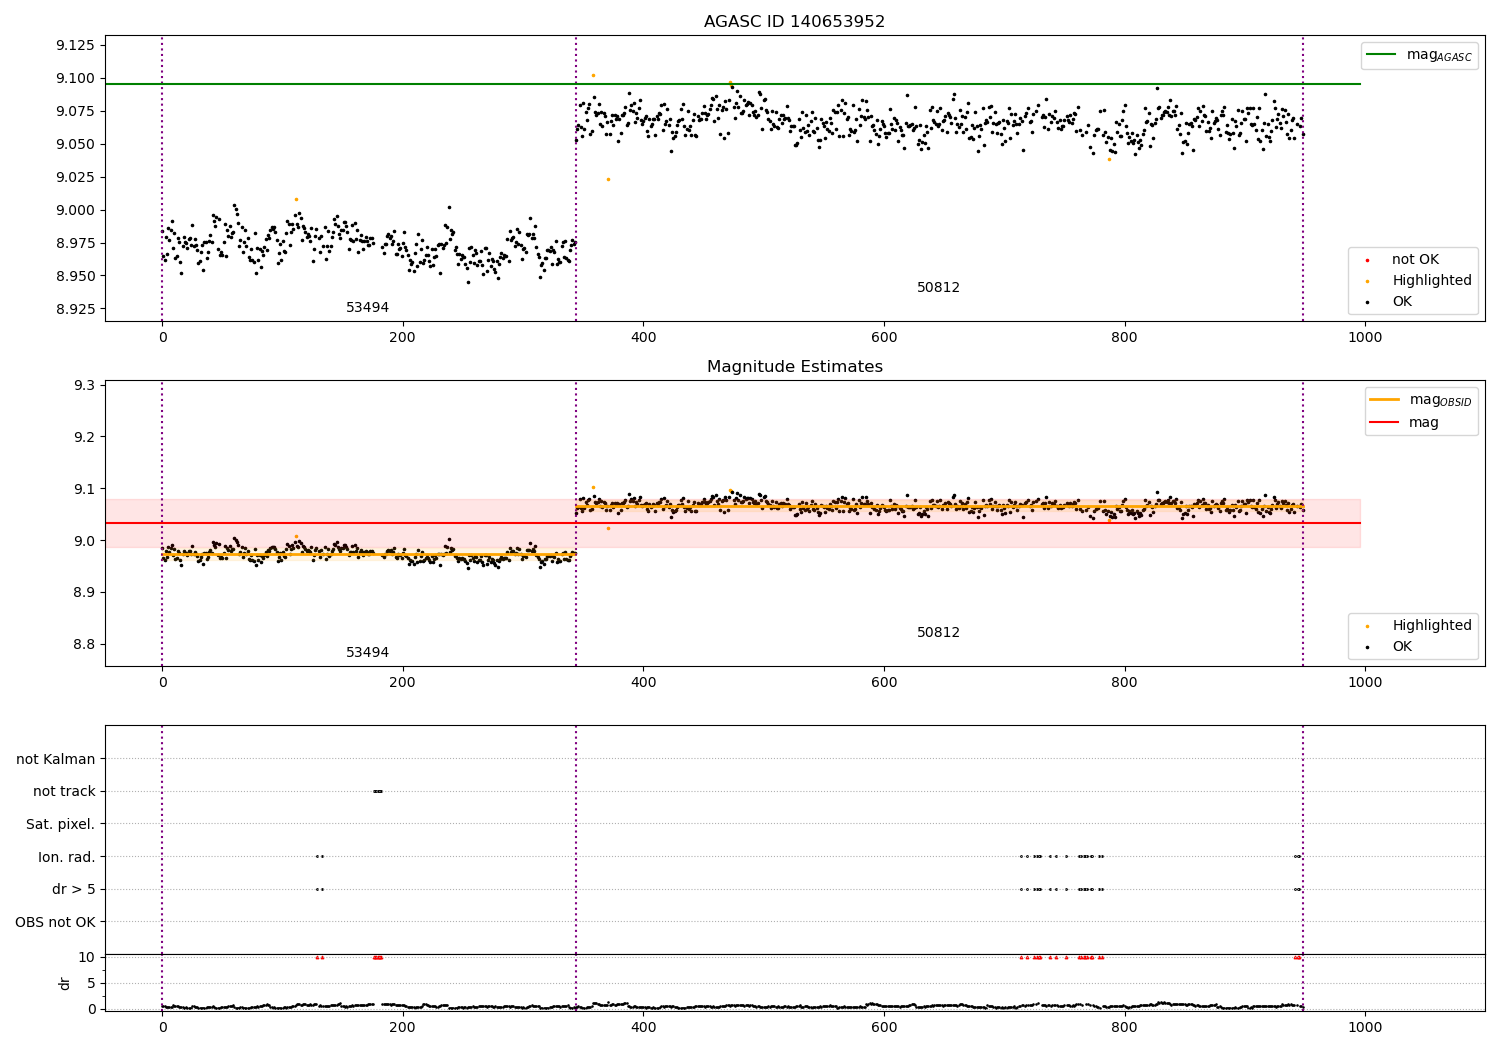1500x1050 pixels.
Task: Select mag AGASC legend label in top plot
Action: pos(1439,55)
